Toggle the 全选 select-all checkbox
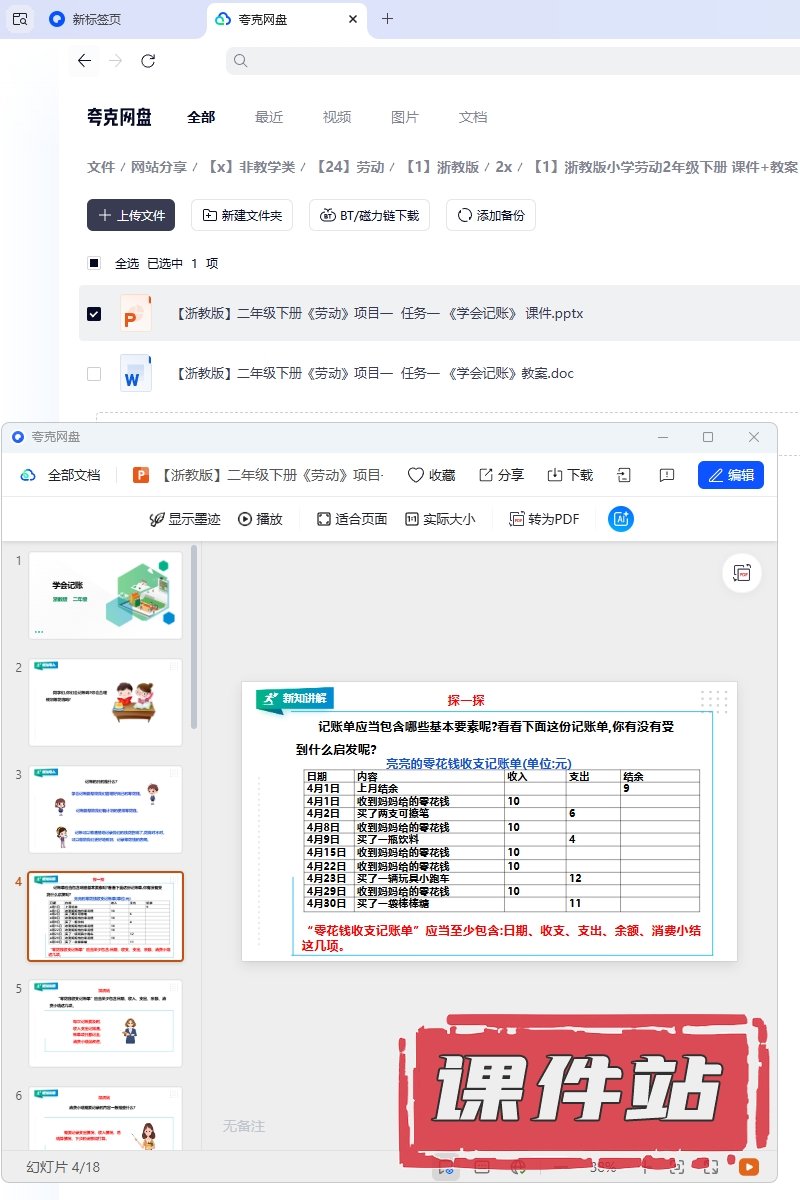This screenshot has width=800, height=1200. pos(94,264)
